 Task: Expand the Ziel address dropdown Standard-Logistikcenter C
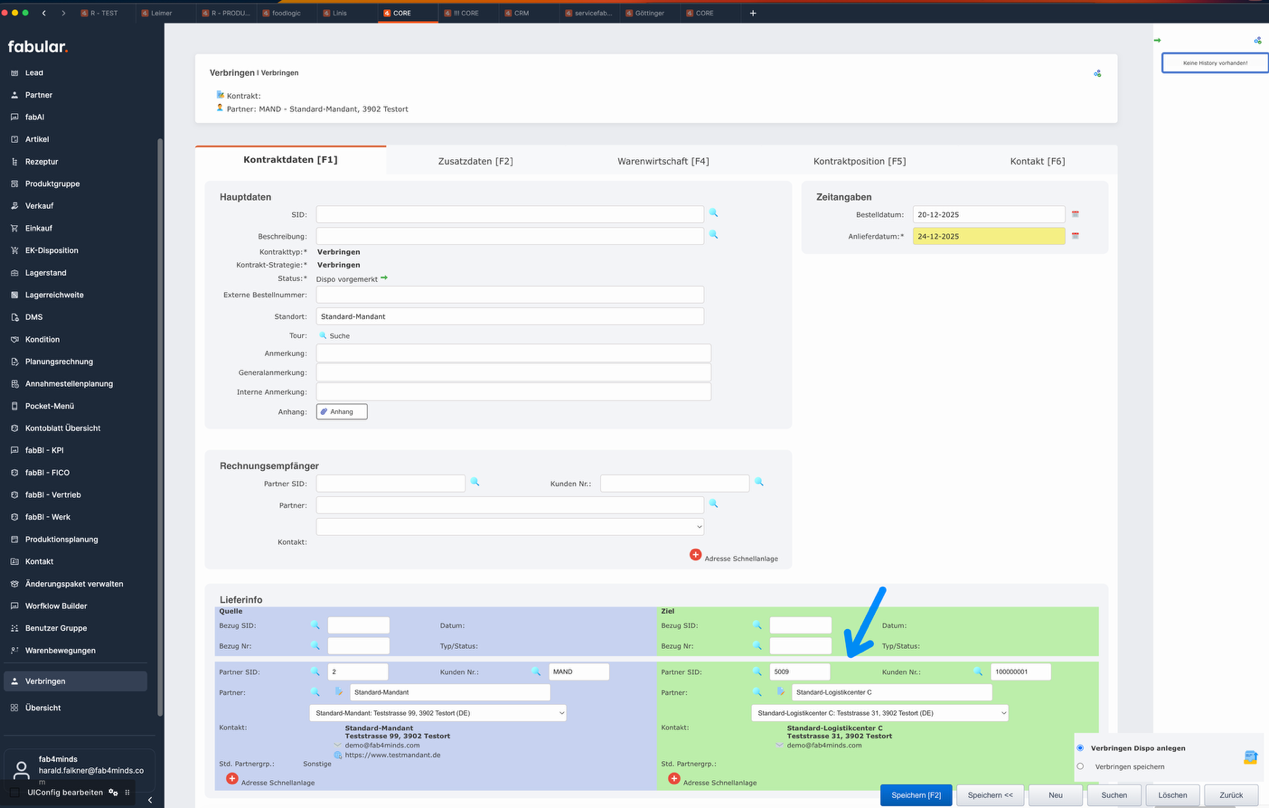click(x=879, y=713)
